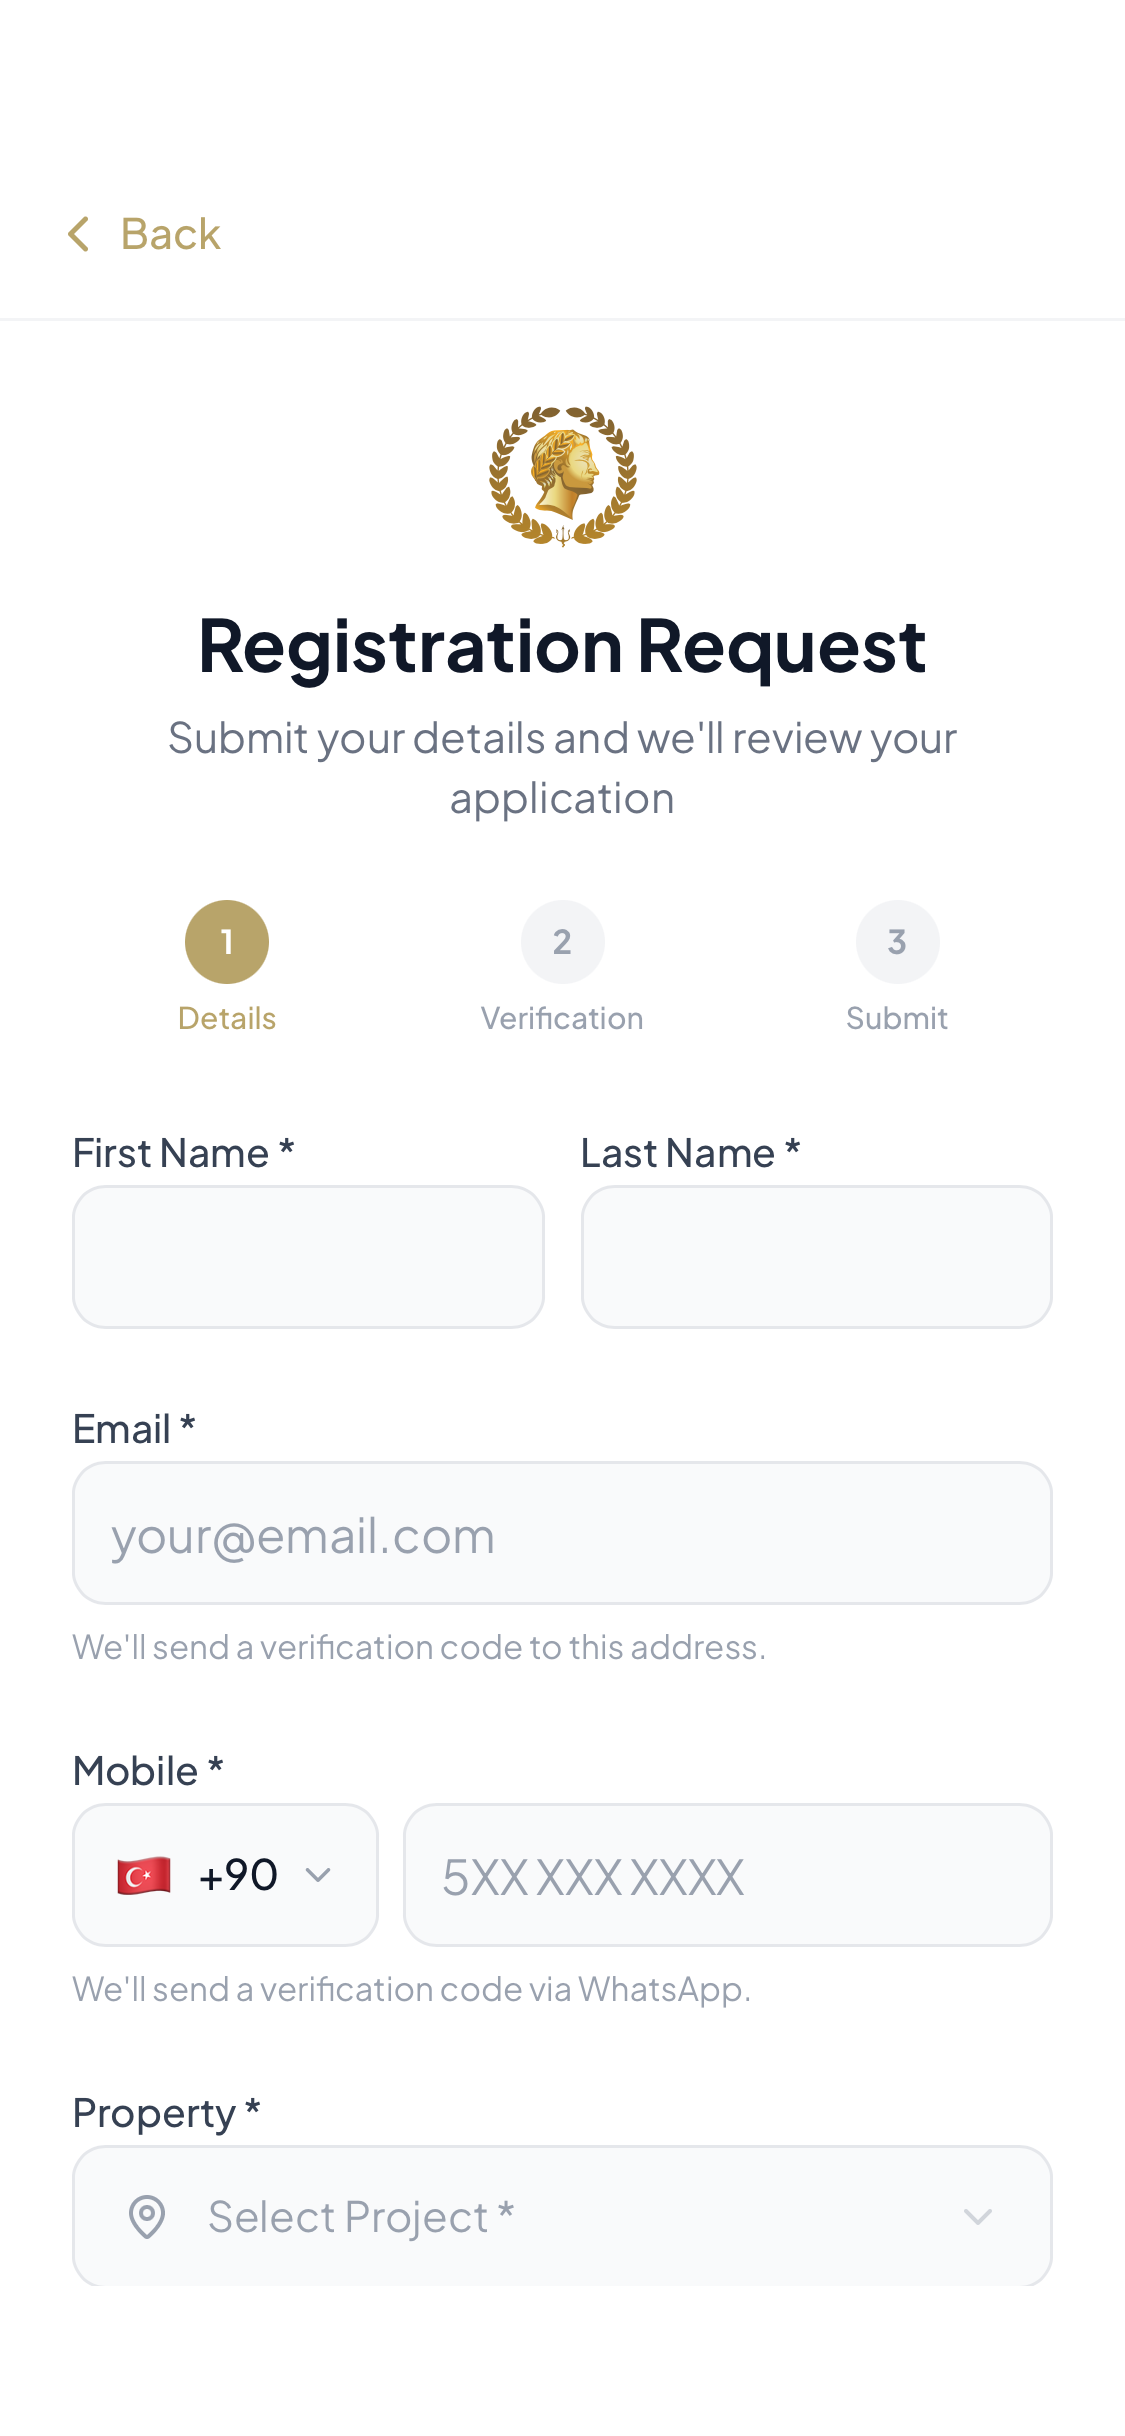Go to the Verification step label
The height and width of the screenshot is (2436, 1125).
coord(563,1018)
